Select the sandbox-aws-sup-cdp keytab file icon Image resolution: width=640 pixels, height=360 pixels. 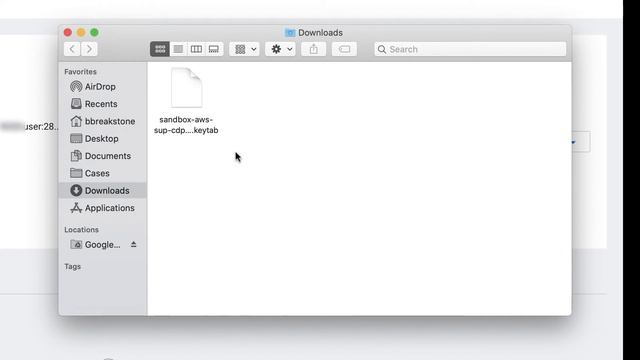coord(187,88)
